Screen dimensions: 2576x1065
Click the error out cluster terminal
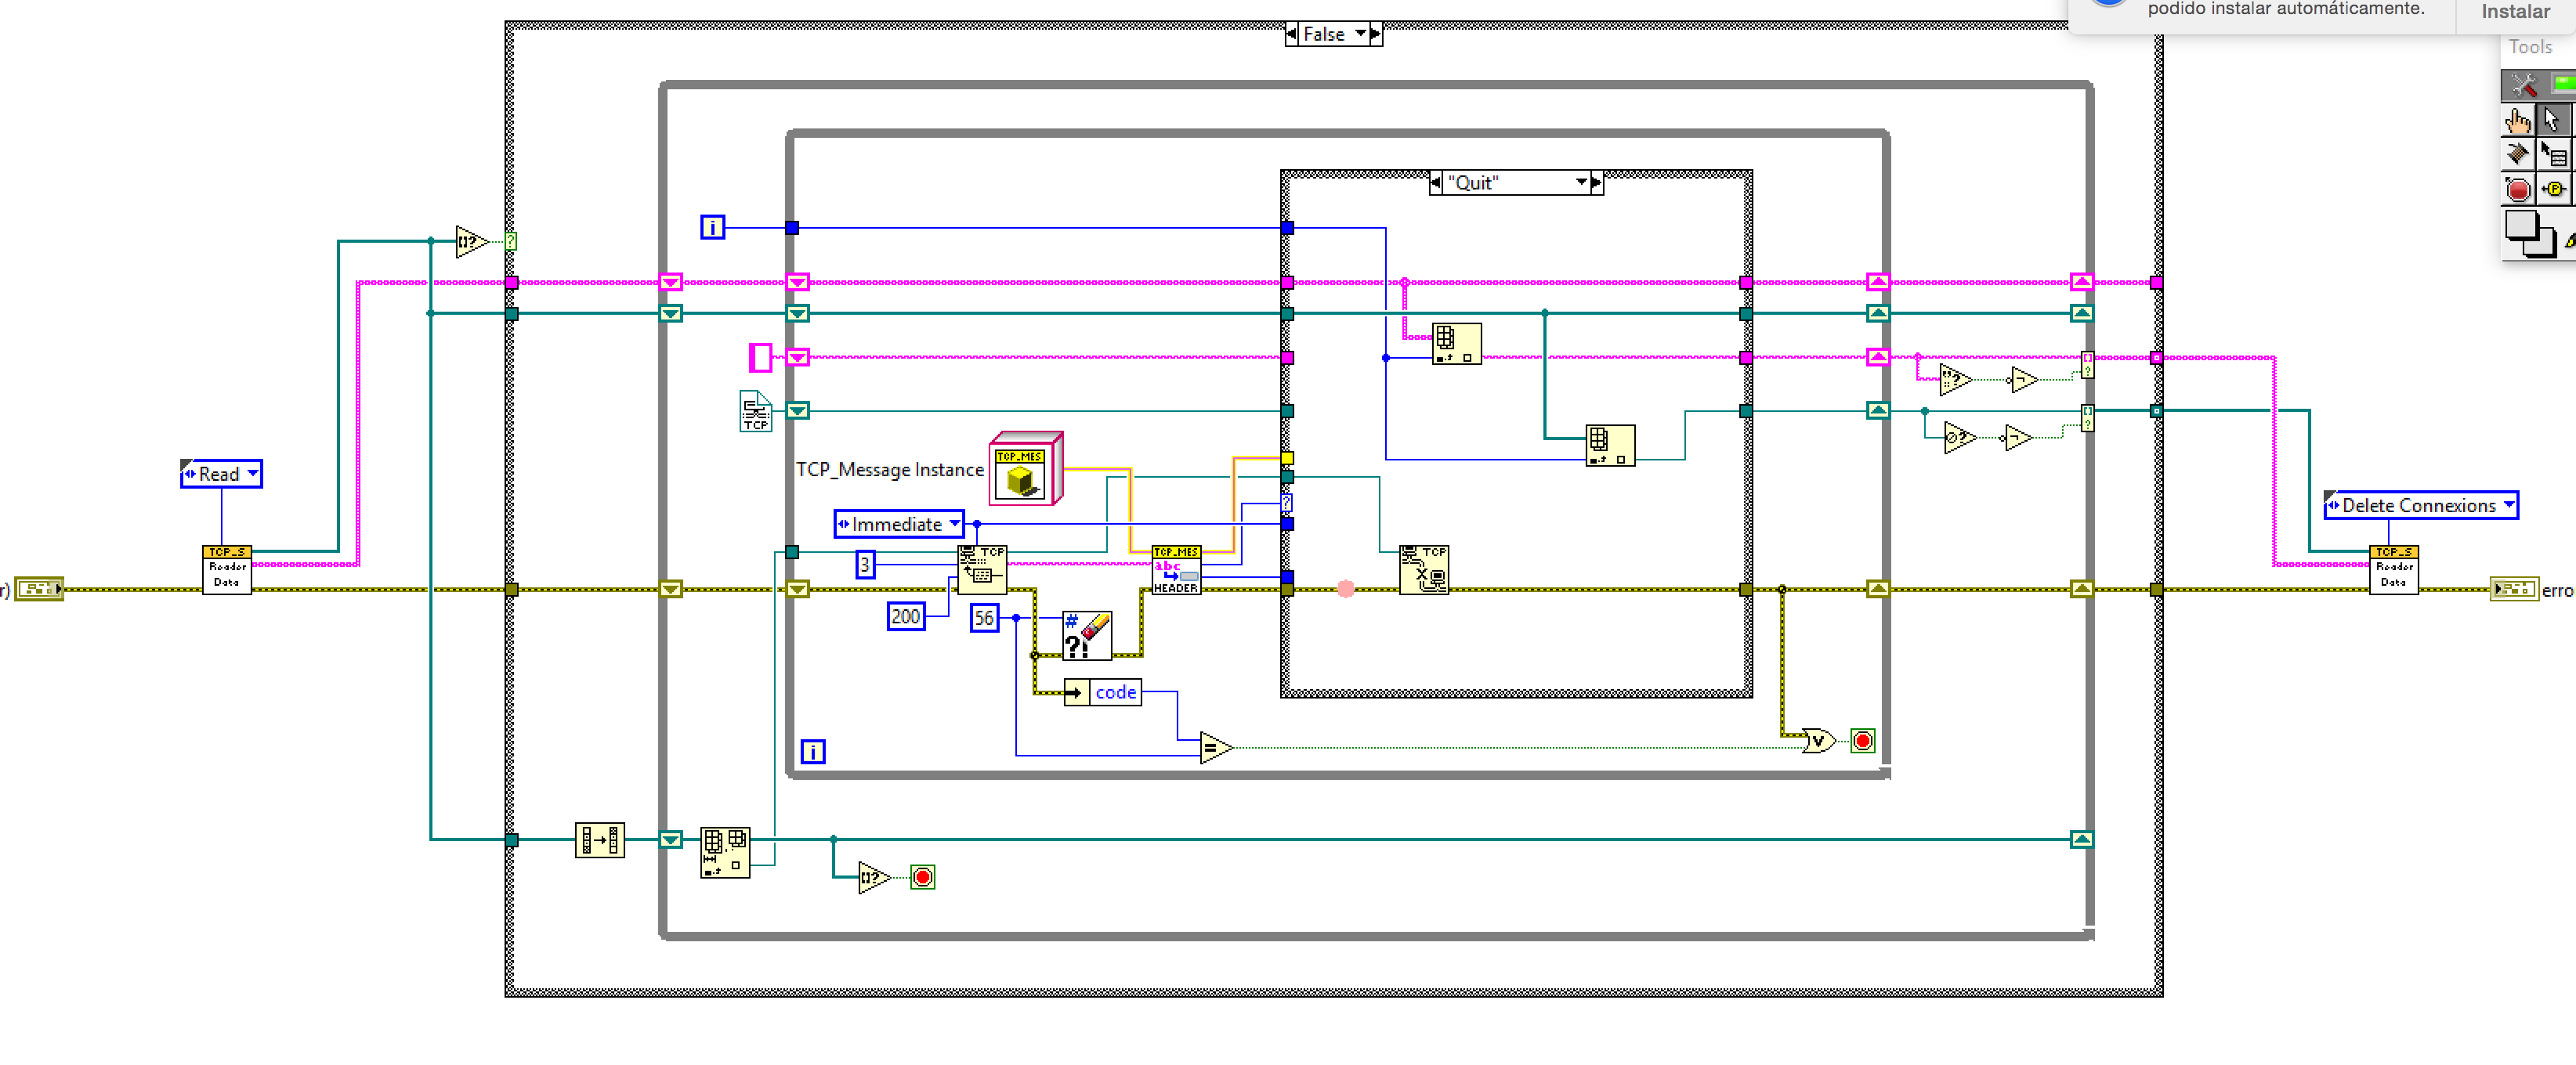coord(2514,589)
